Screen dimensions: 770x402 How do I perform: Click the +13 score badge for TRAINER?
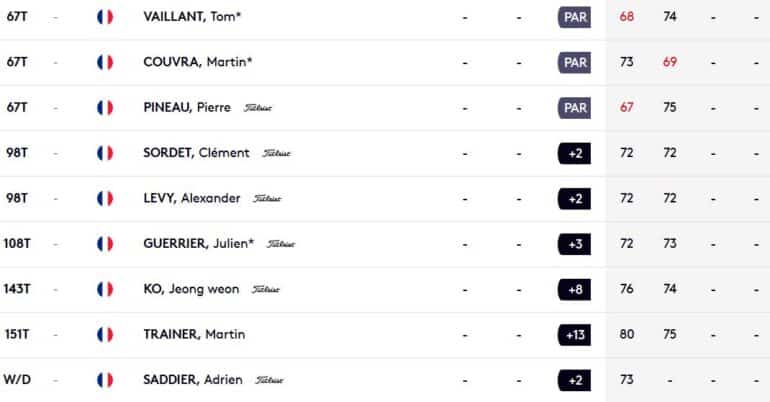(575, 335)
